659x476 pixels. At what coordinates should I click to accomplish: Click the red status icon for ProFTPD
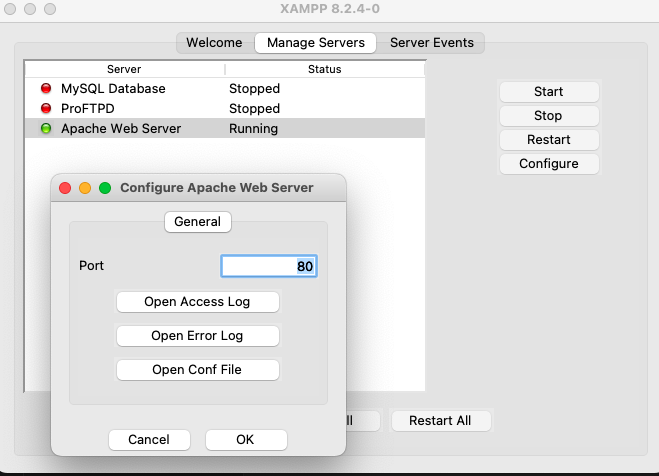[46, 108]
